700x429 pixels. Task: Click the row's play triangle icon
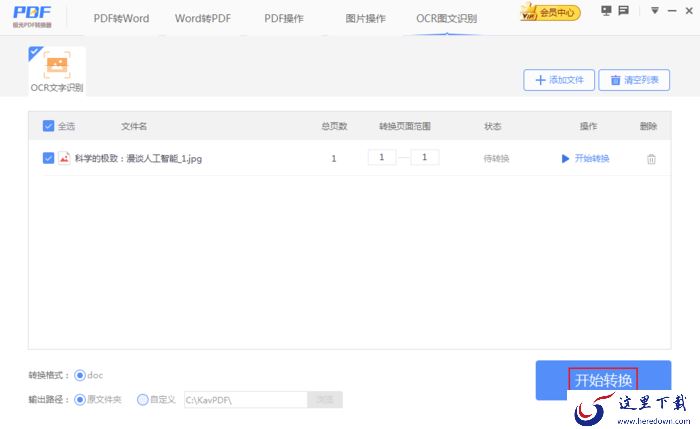tap(565, 158)
